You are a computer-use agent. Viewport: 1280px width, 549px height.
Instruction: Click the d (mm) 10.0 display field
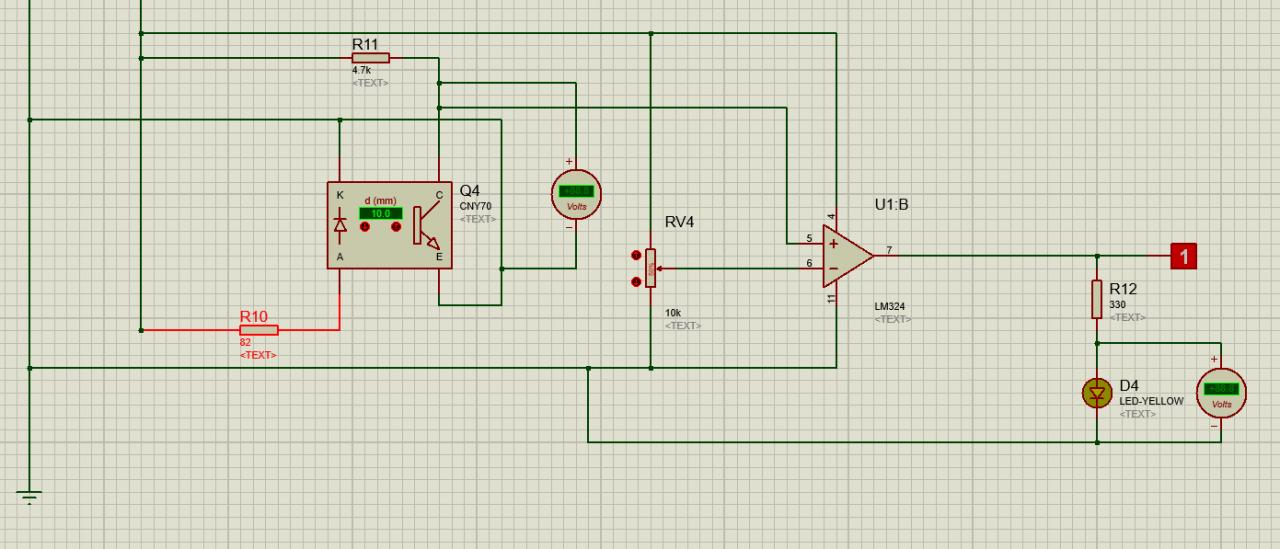[380, 213]
